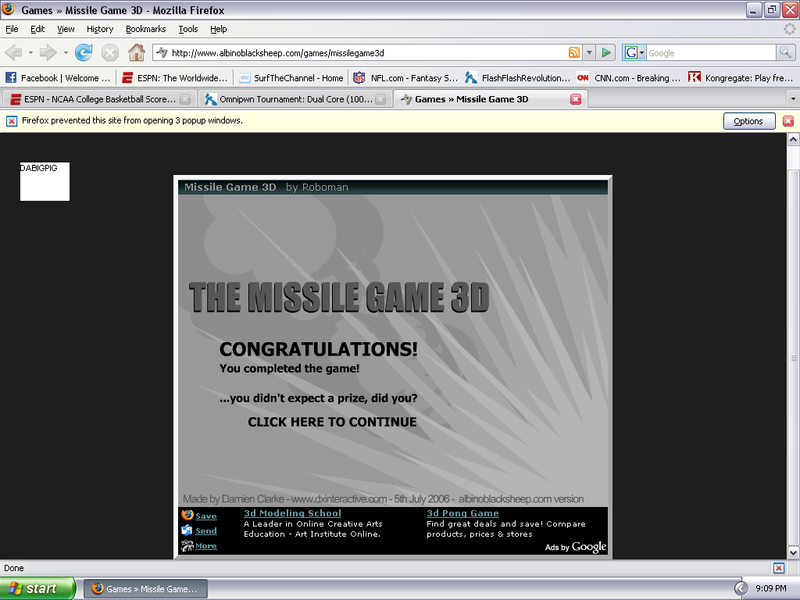The height and width of the screenshot is (600, 800).
Task: Open the address bar URL history dropdown
Action: click(x=589, y=52)
